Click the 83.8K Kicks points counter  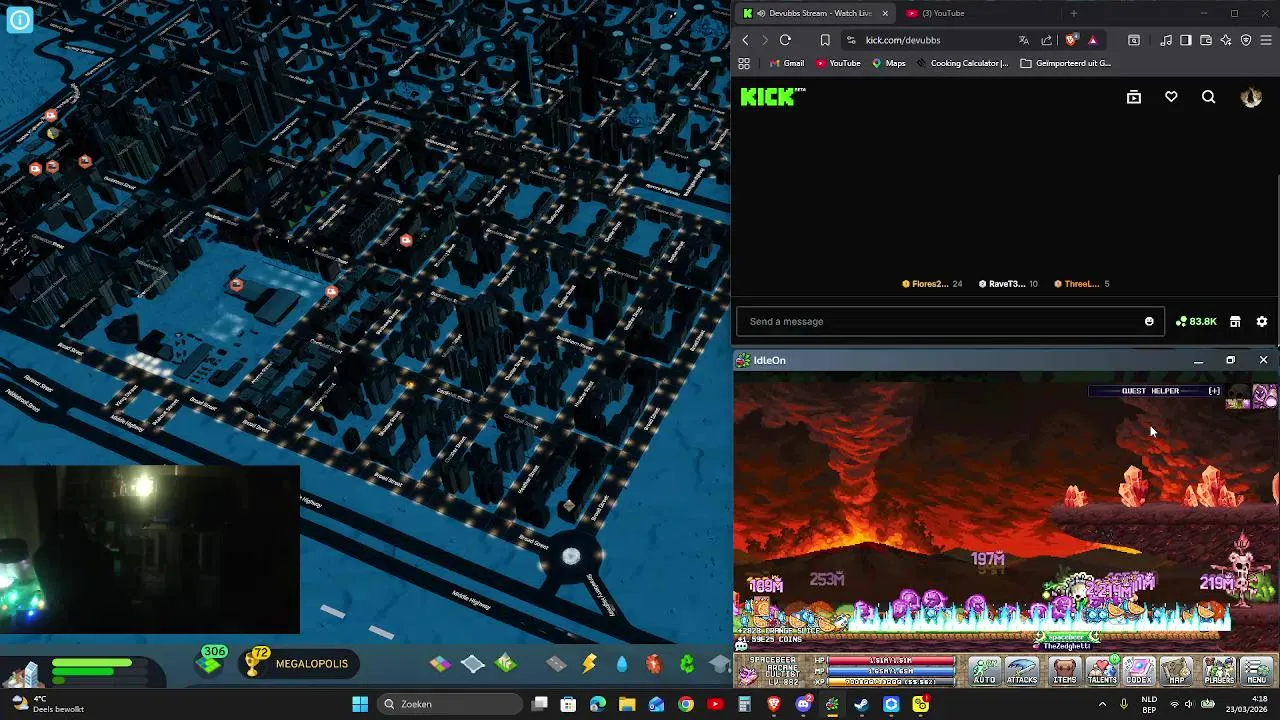tap(1196, 321)
